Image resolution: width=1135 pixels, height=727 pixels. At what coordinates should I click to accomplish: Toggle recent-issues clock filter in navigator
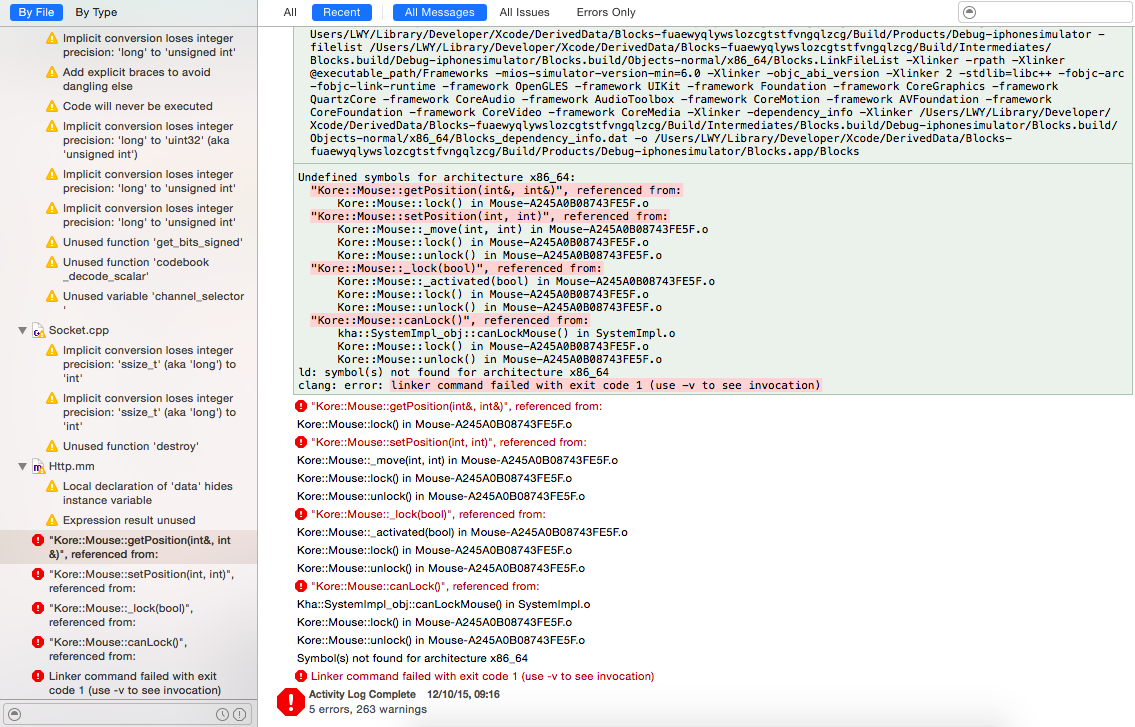pyautogui.click(x=223, y=715)
